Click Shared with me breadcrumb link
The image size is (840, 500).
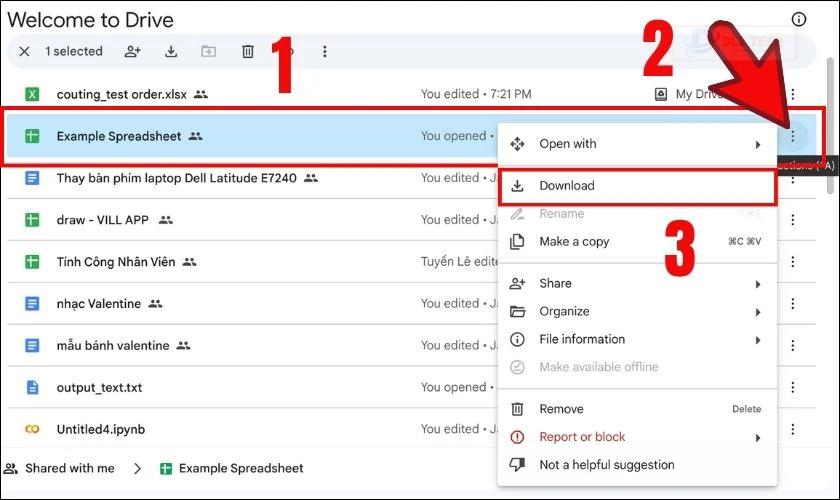pyautogui.click(x=70, y=468)
